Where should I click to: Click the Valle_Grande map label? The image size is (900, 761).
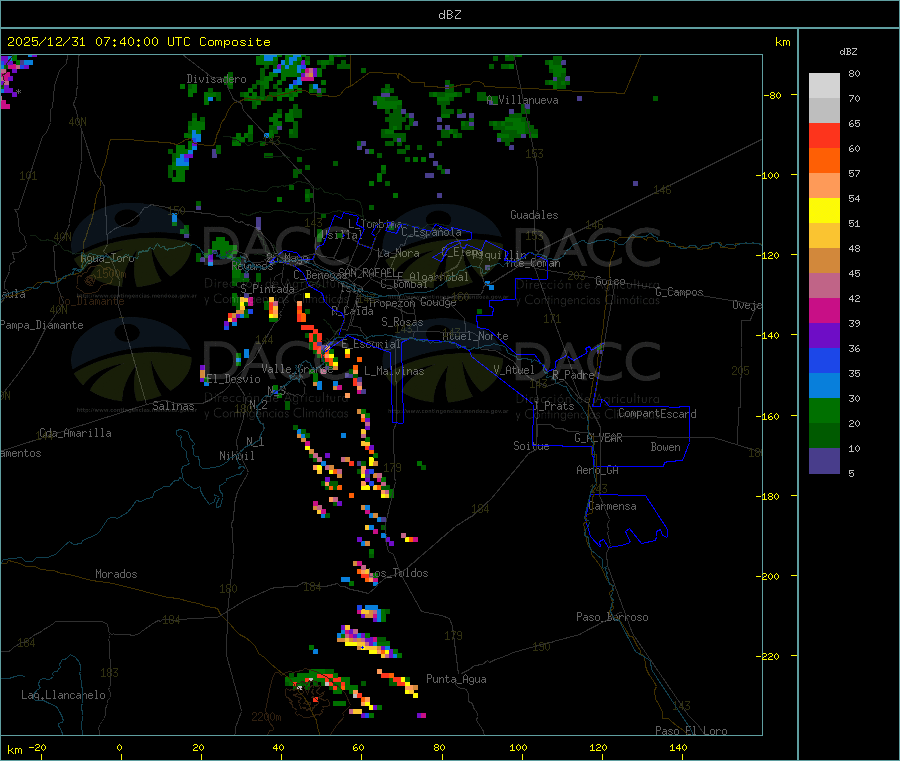(297, 368)
